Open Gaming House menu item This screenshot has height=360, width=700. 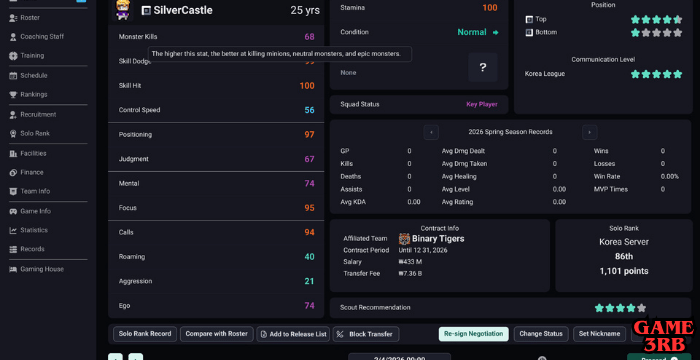click(42, 269)
